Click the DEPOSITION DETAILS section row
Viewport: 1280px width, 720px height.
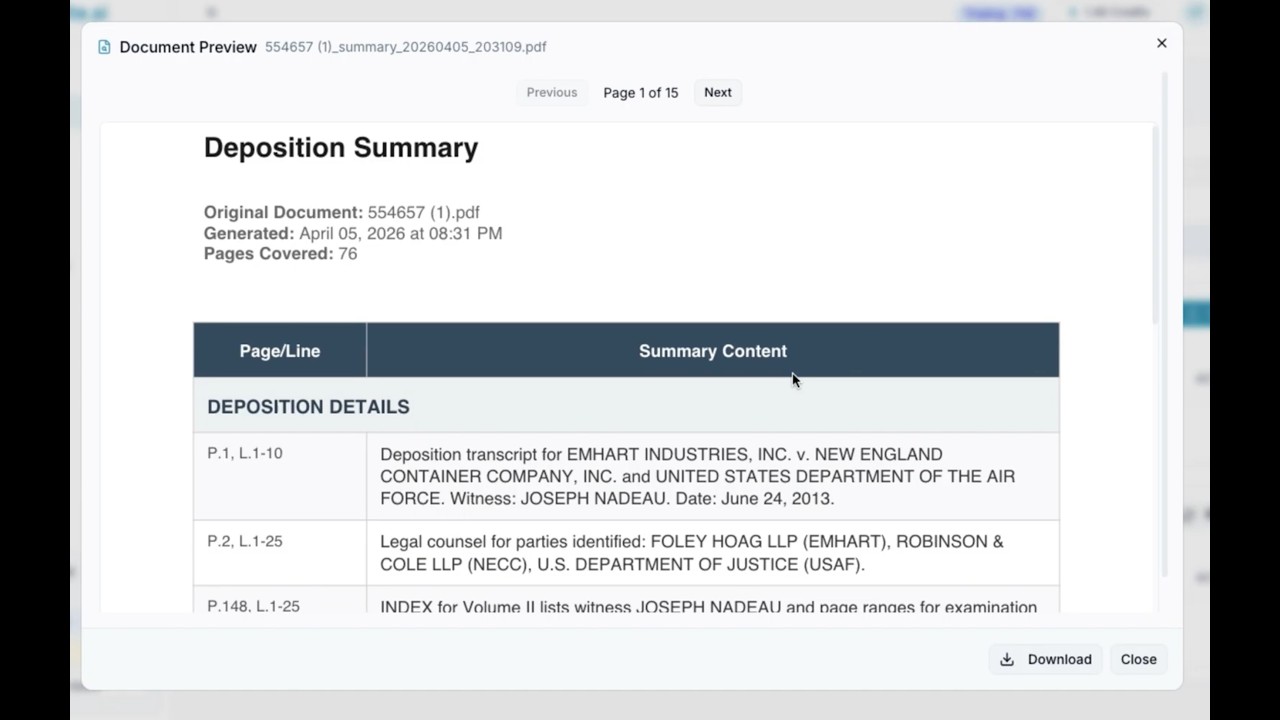coord(626,406)
